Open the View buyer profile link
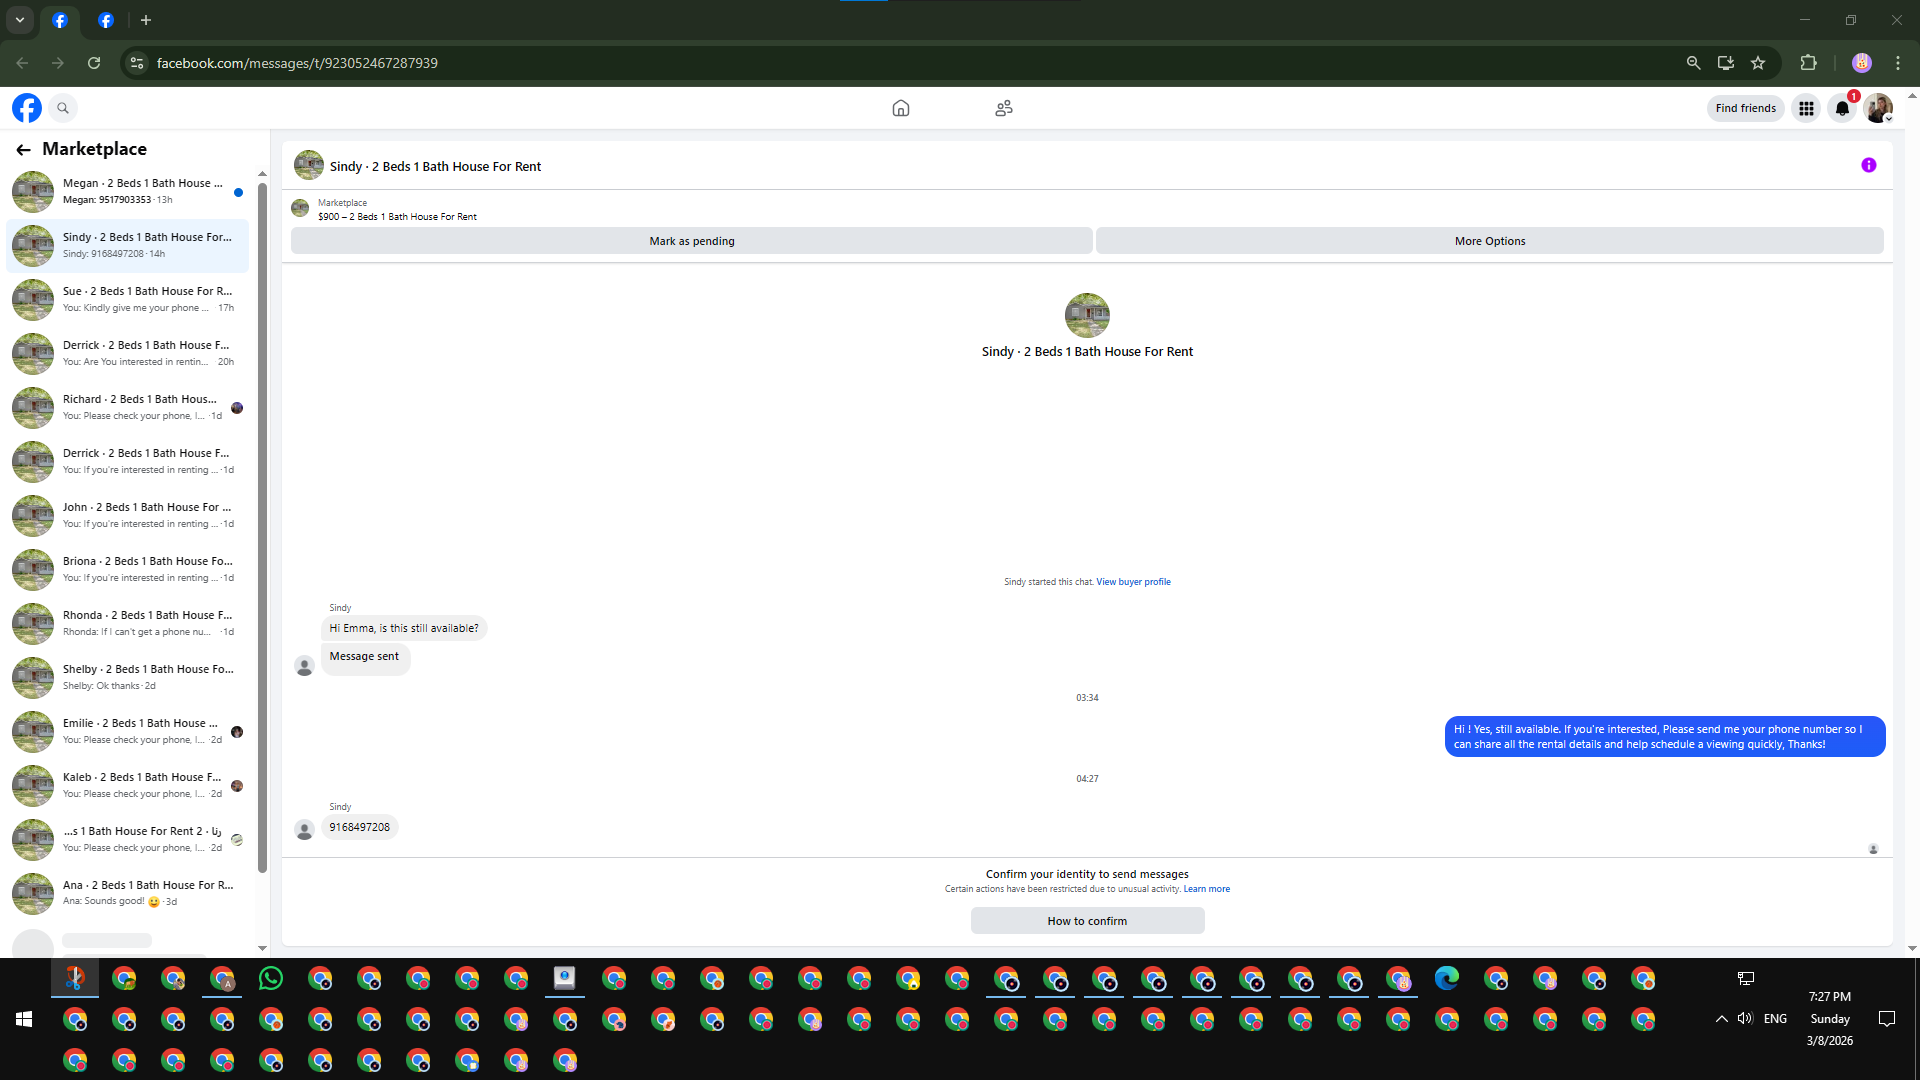Screen dimensions: 1920x1080 1133,582
